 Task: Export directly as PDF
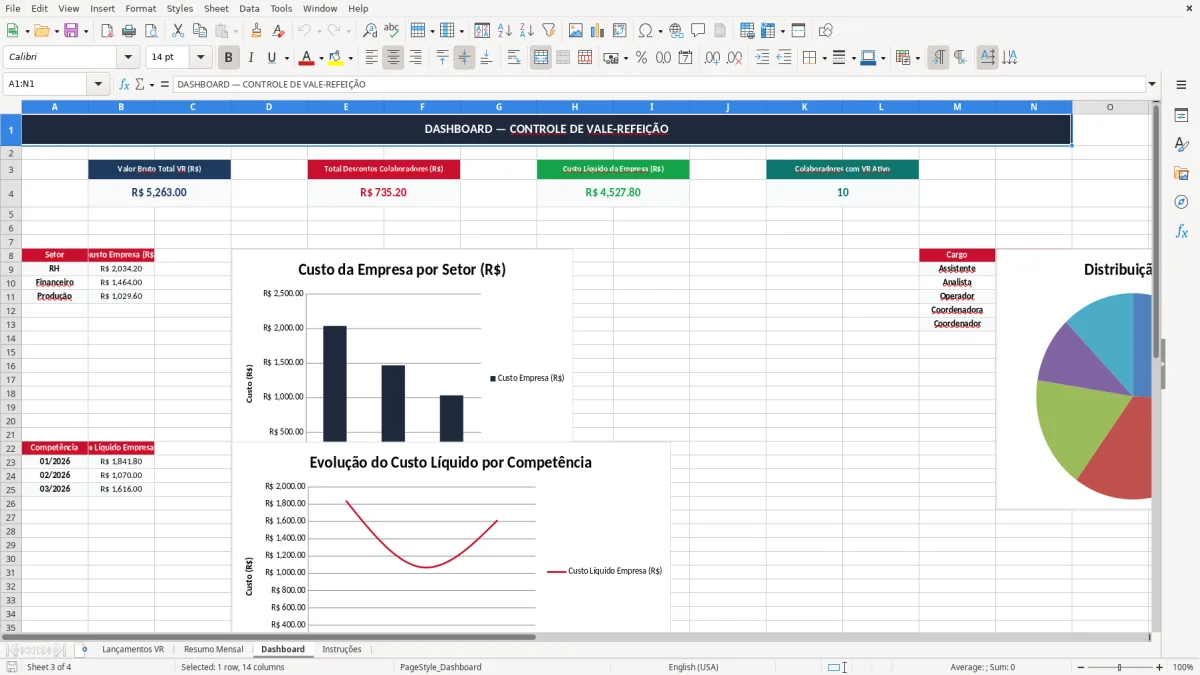pos(107,31)
